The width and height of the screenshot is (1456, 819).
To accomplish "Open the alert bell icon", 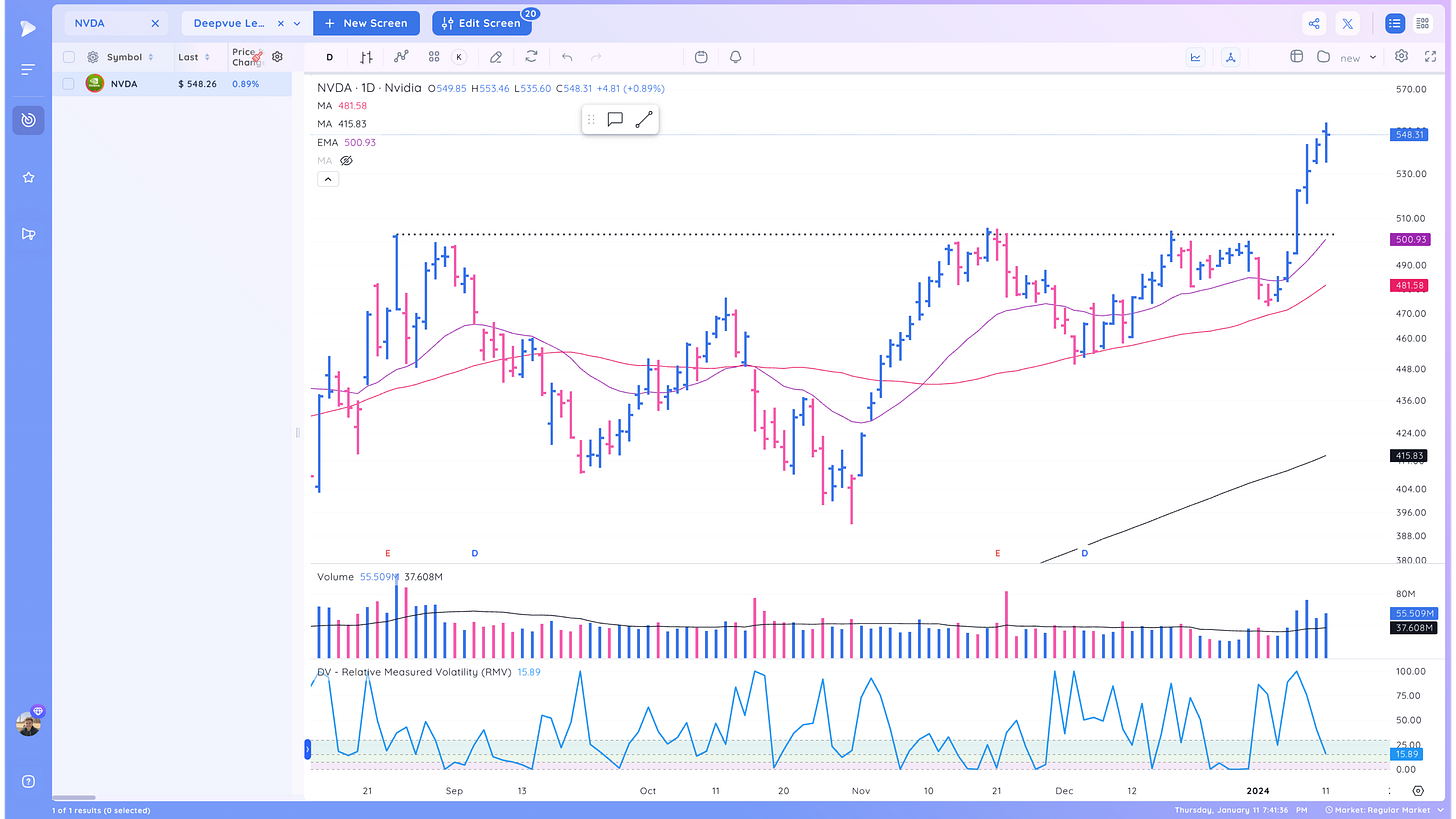I will [x=736, y=57].
